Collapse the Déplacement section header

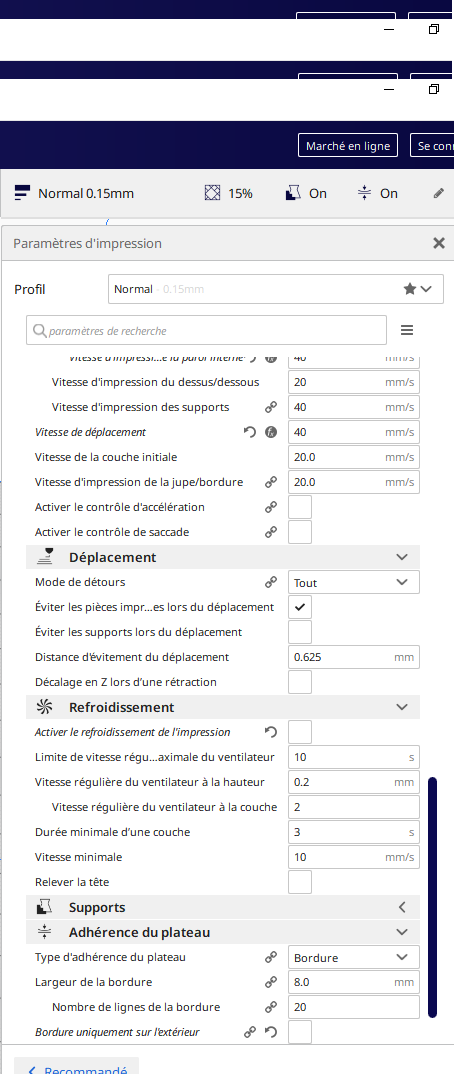223,558
